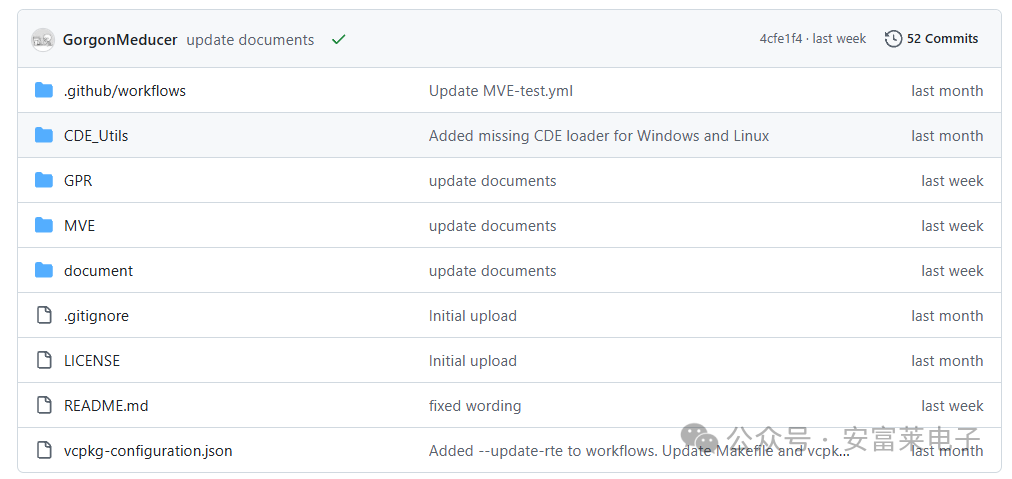
Task: Open 'Added --update-rte to workflows' commit message
Action: (639, 451)
